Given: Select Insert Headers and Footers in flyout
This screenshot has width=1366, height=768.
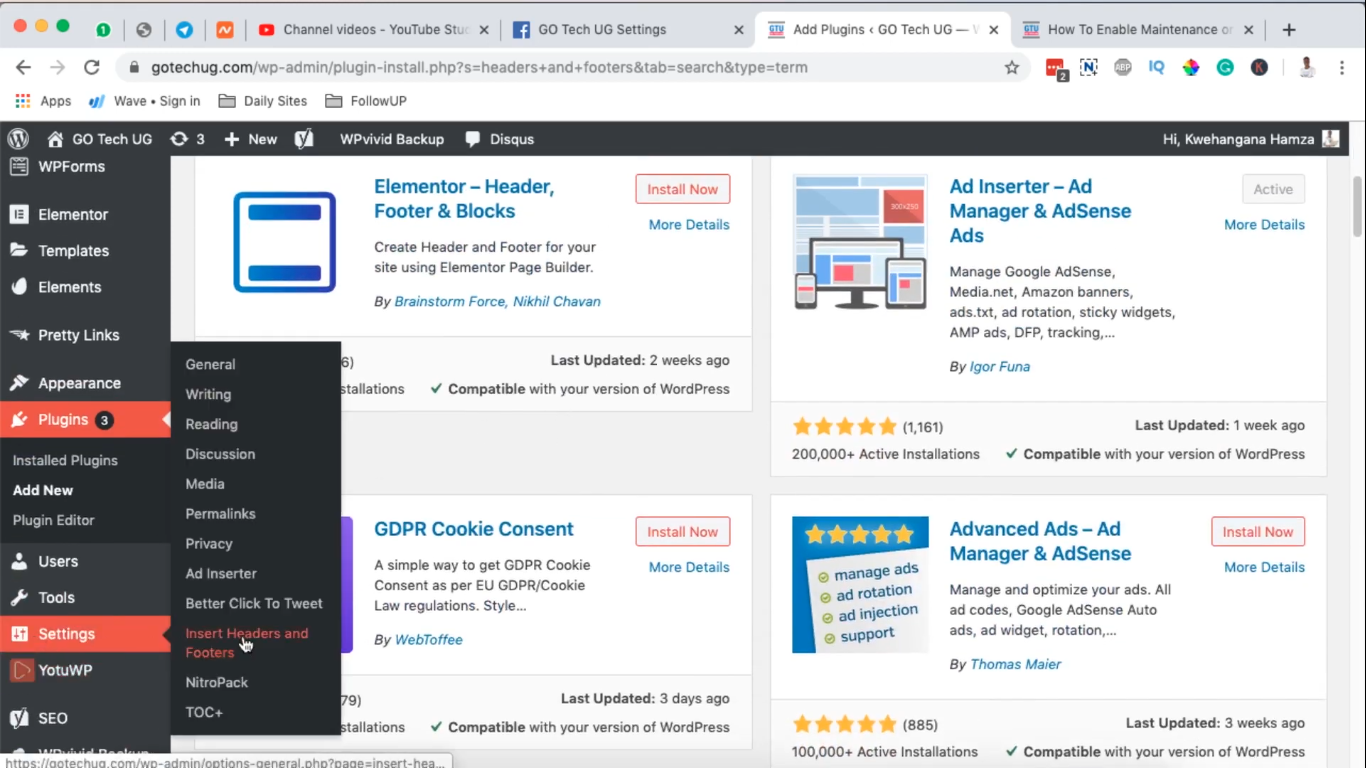Looking at the screenshot, I should point(247,643).
